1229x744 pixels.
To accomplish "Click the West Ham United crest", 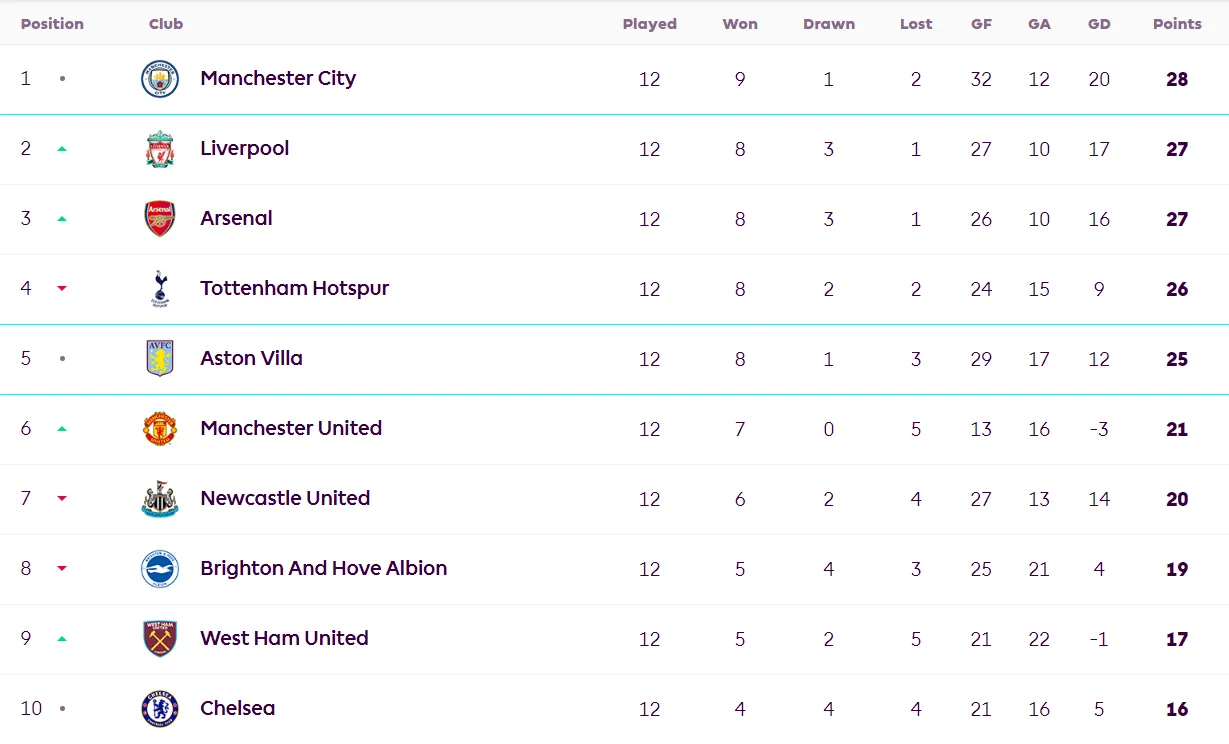I will click(160, 639).
